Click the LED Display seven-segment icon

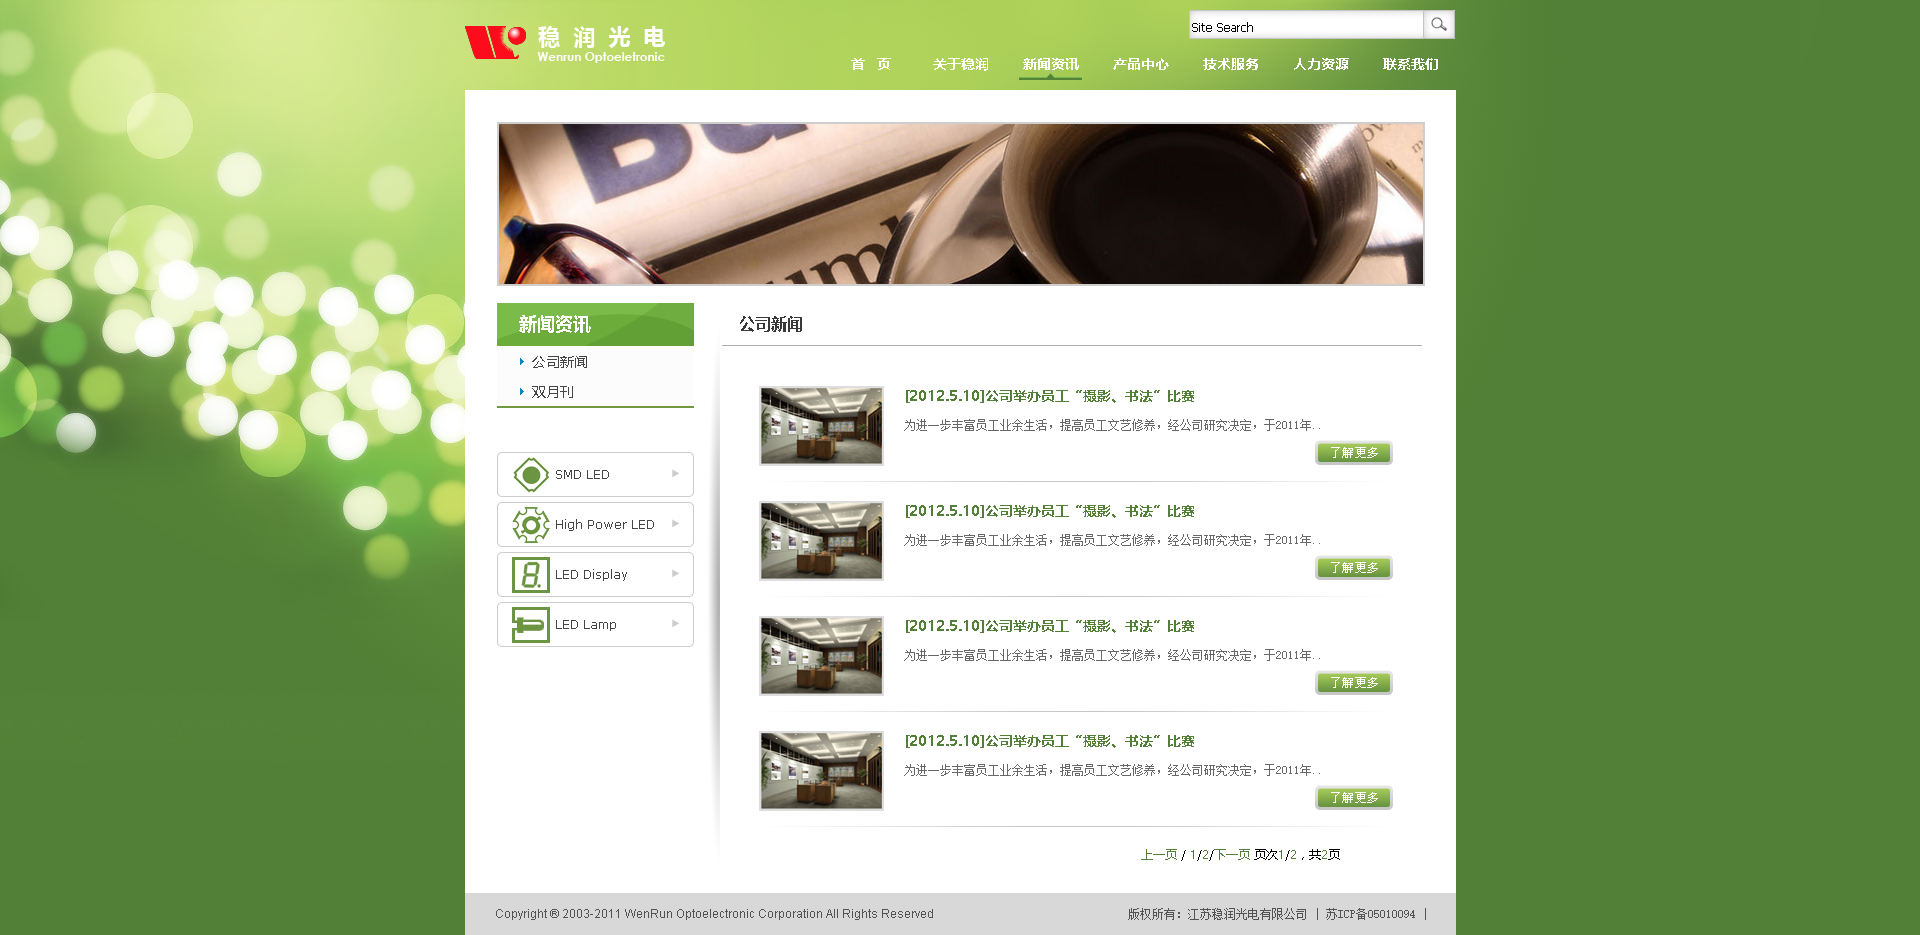(x=530, y=575)
